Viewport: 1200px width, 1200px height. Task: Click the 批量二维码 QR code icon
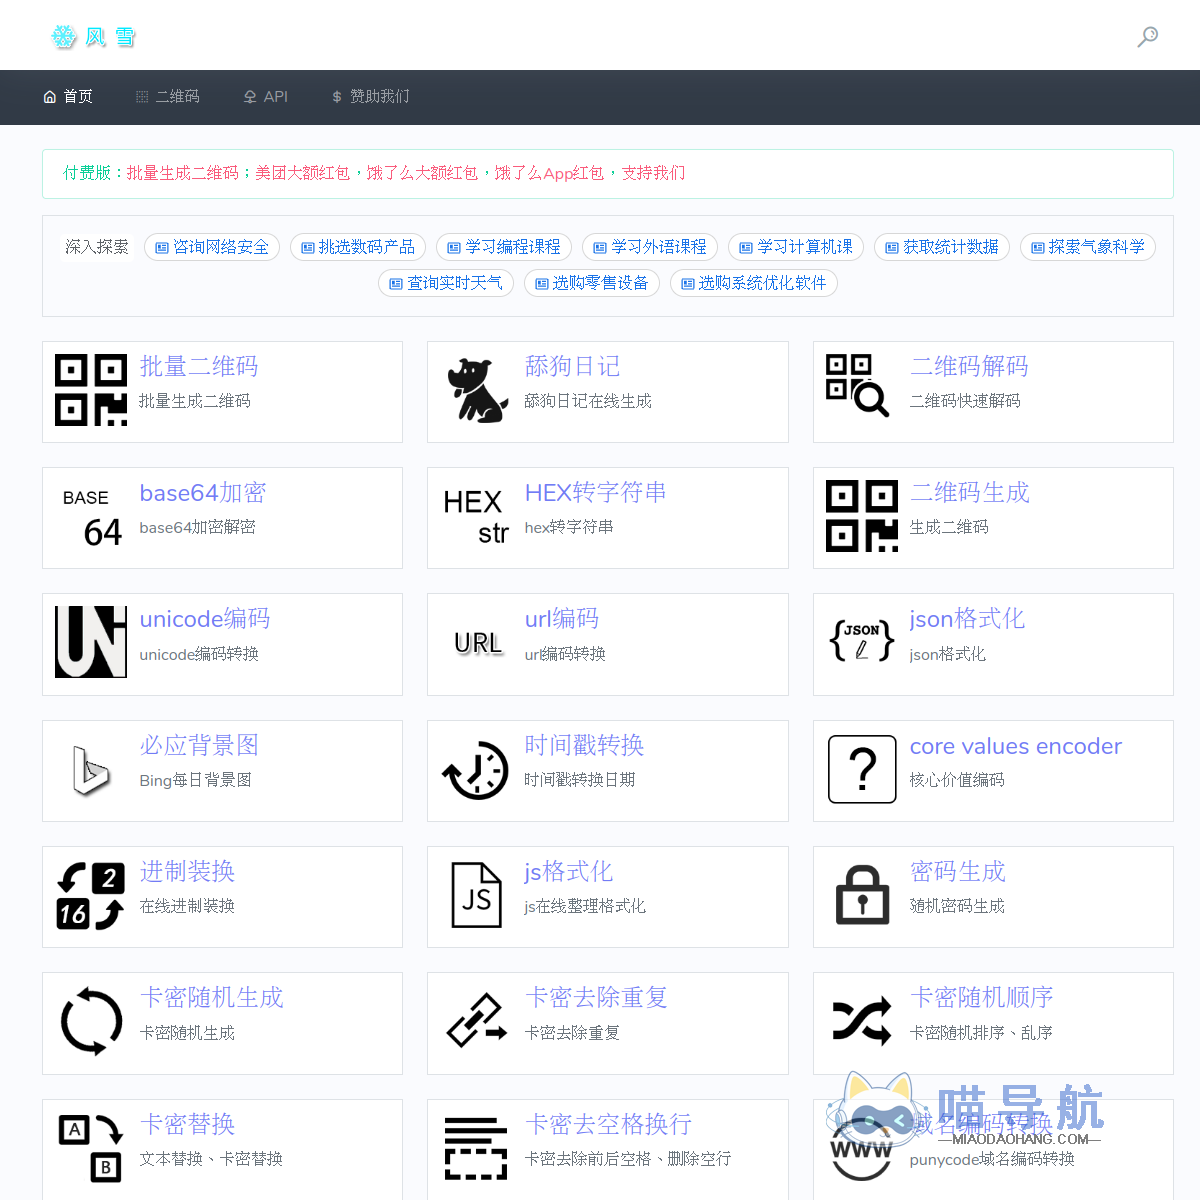91,390
